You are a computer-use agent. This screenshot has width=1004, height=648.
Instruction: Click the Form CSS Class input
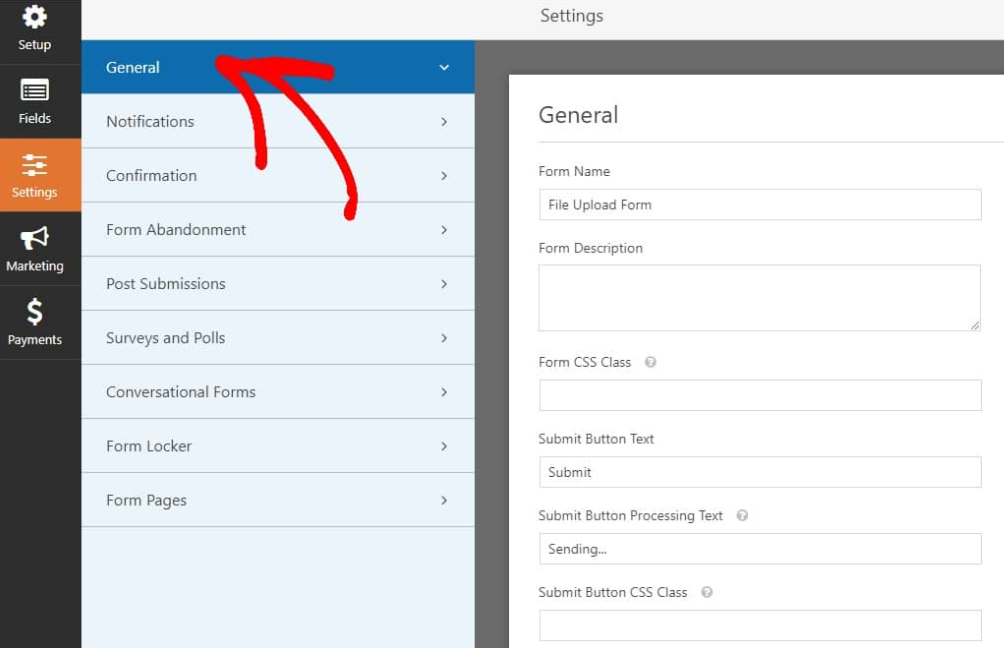(x=760, y=396)
